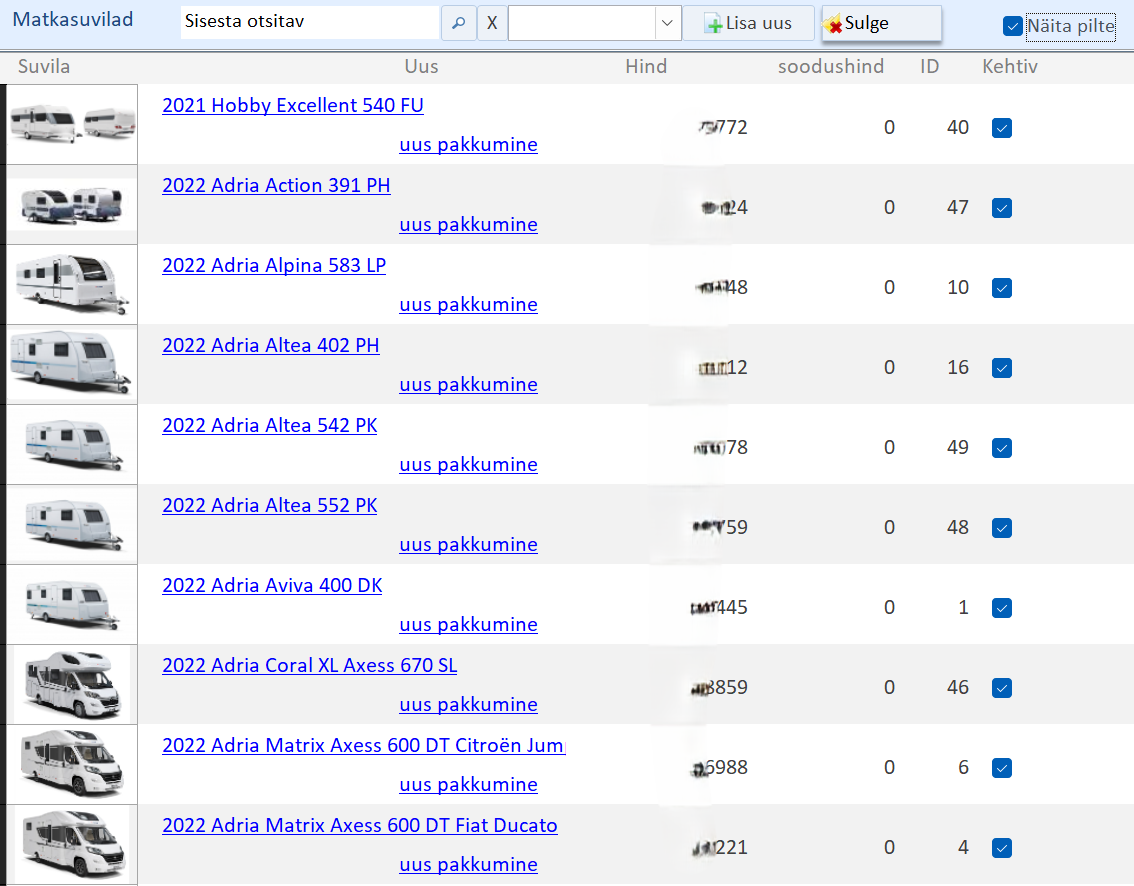
Task: Click the Hobby Excellent 540 FU caravan thumbnail
Action: (x=72, y=124)
